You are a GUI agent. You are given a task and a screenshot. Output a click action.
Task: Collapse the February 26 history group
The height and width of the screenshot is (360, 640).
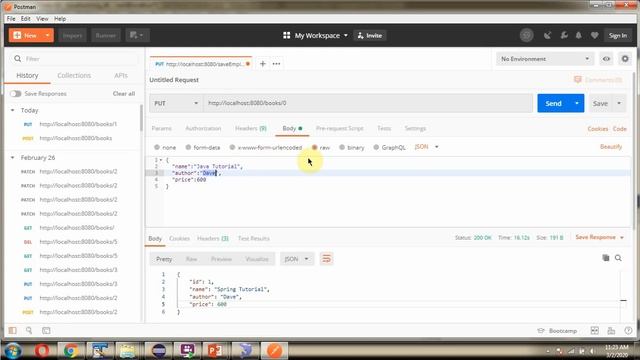click(13, 158)
